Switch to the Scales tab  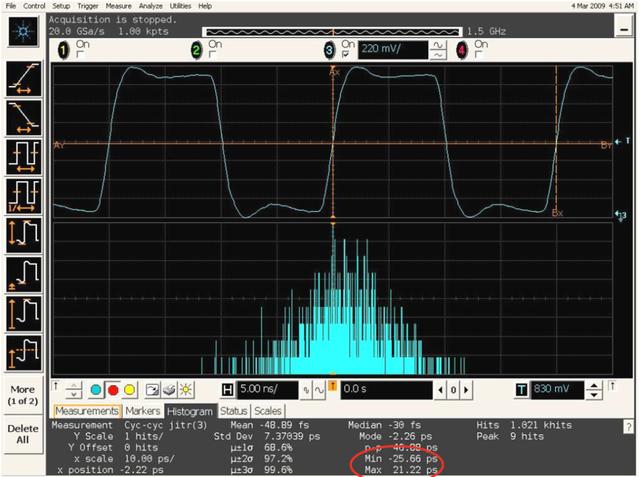pos(268,411)
